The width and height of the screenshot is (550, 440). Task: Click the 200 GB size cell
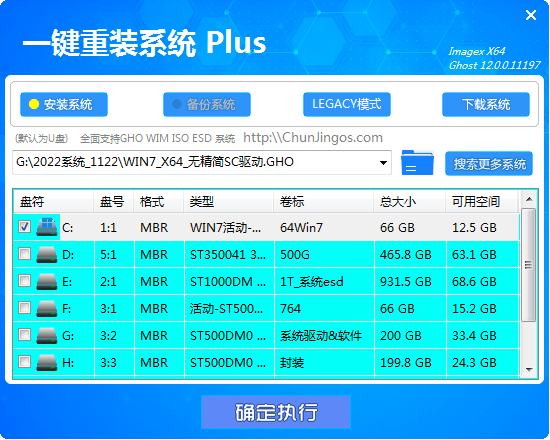click(x=410, y=336)
